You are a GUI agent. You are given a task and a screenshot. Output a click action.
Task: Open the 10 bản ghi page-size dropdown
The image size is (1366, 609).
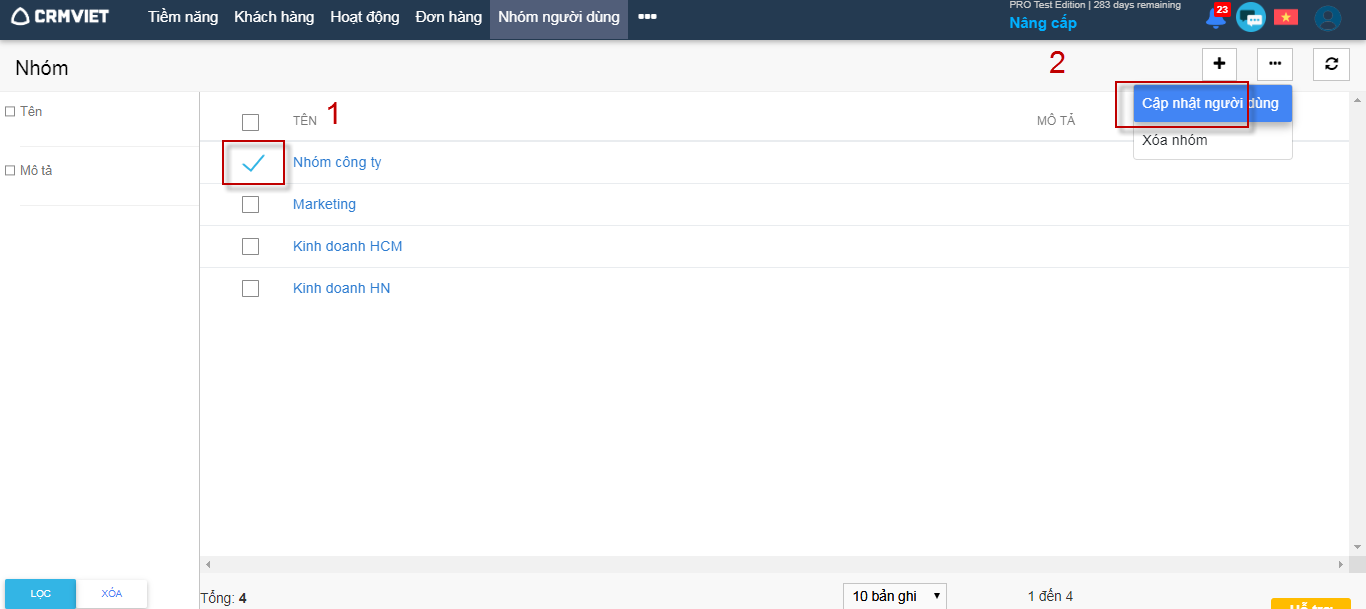(894, 596)
